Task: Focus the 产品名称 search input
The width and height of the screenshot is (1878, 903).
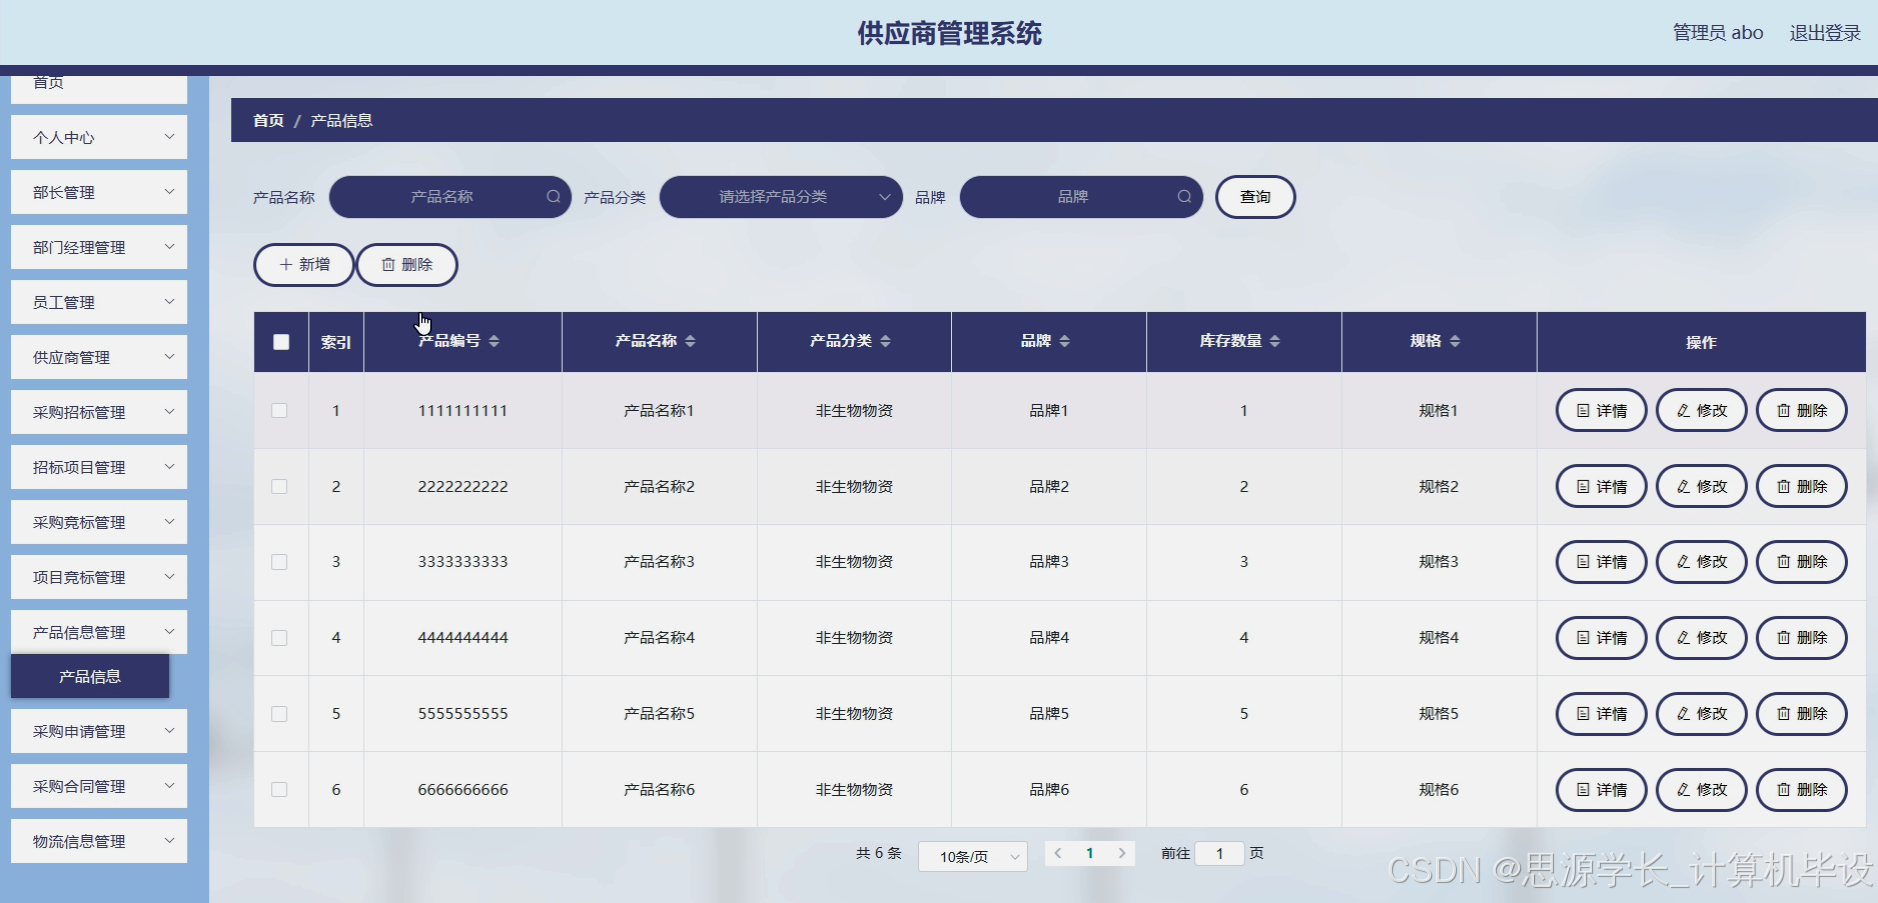Action: coord(450,197)
